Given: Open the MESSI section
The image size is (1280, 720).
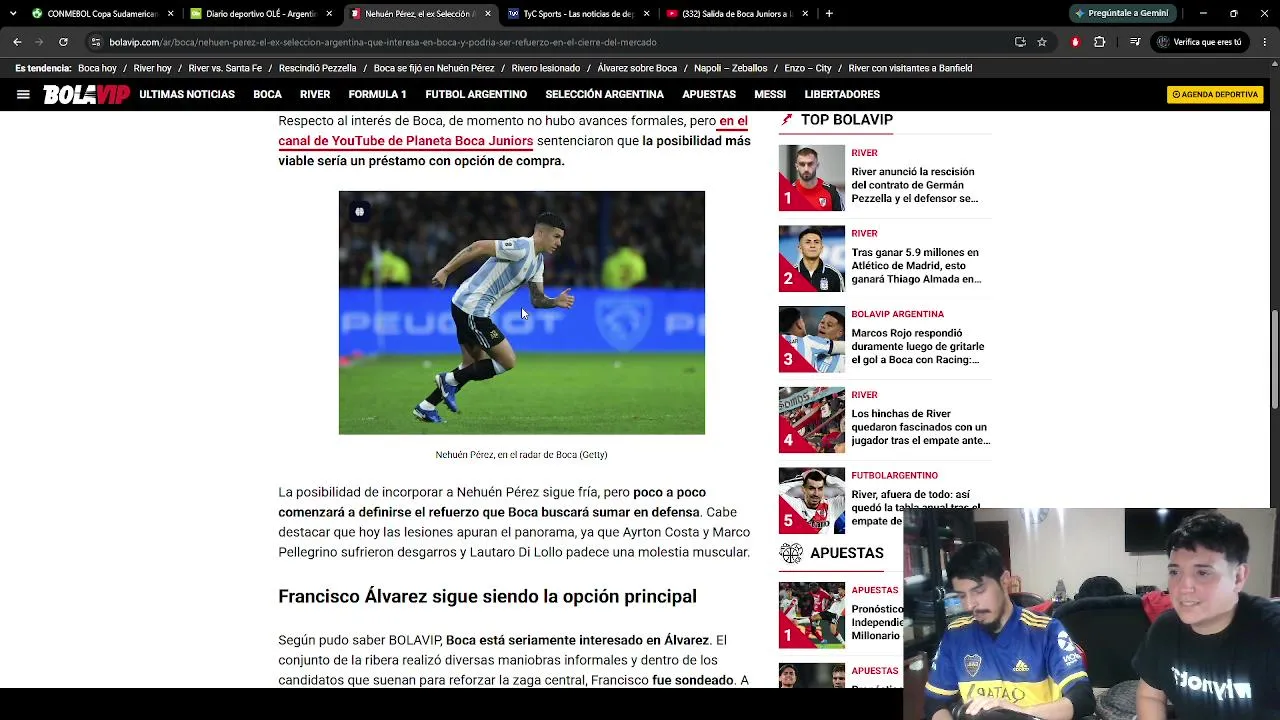Looking at the screenshot, I should tap(770, 94).
